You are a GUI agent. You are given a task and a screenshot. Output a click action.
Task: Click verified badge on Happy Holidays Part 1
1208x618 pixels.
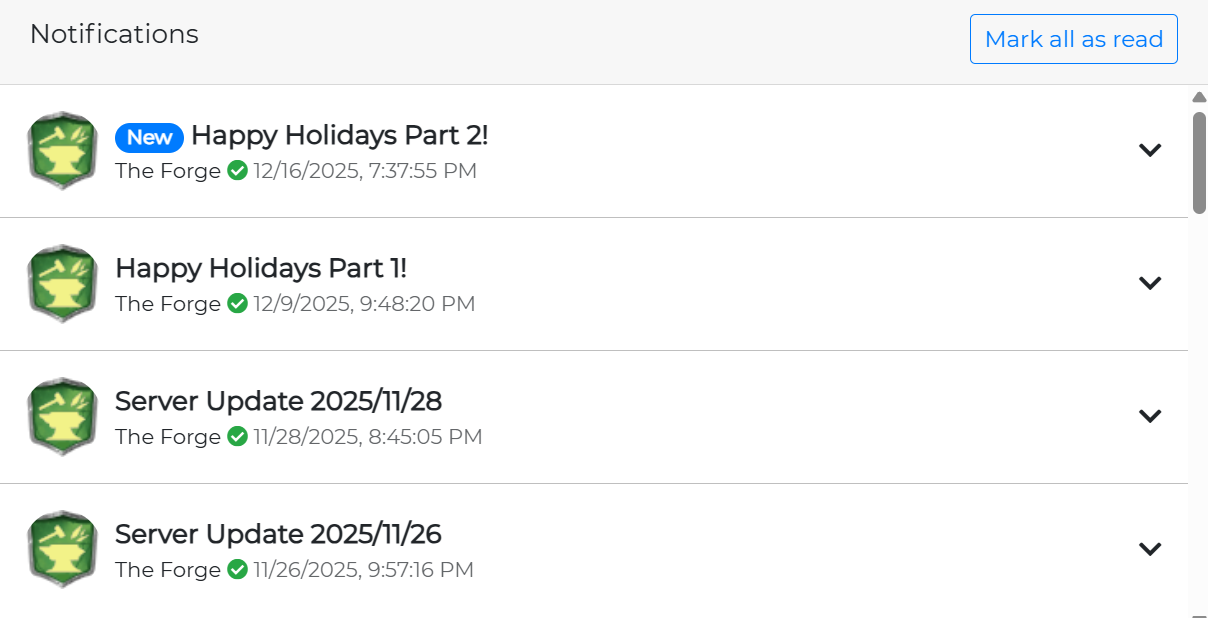click(x=237, y=304)
